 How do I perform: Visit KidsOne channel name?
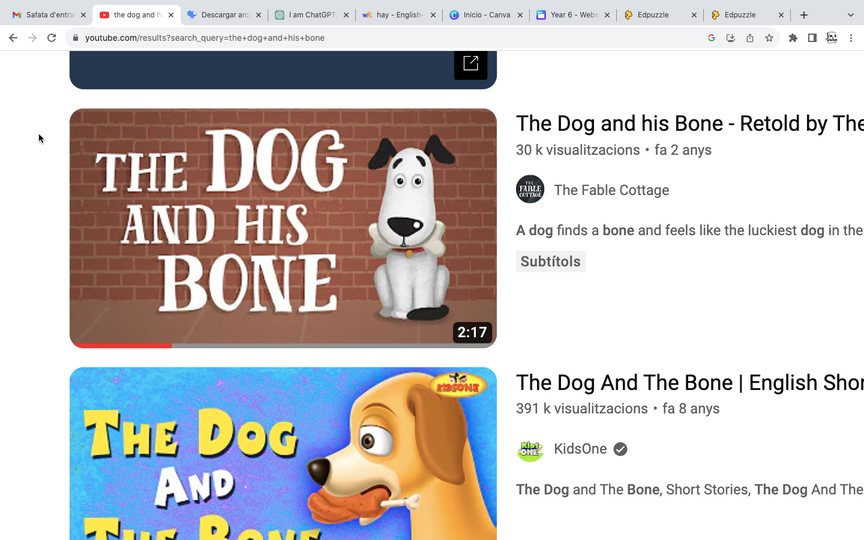[580, 449]
